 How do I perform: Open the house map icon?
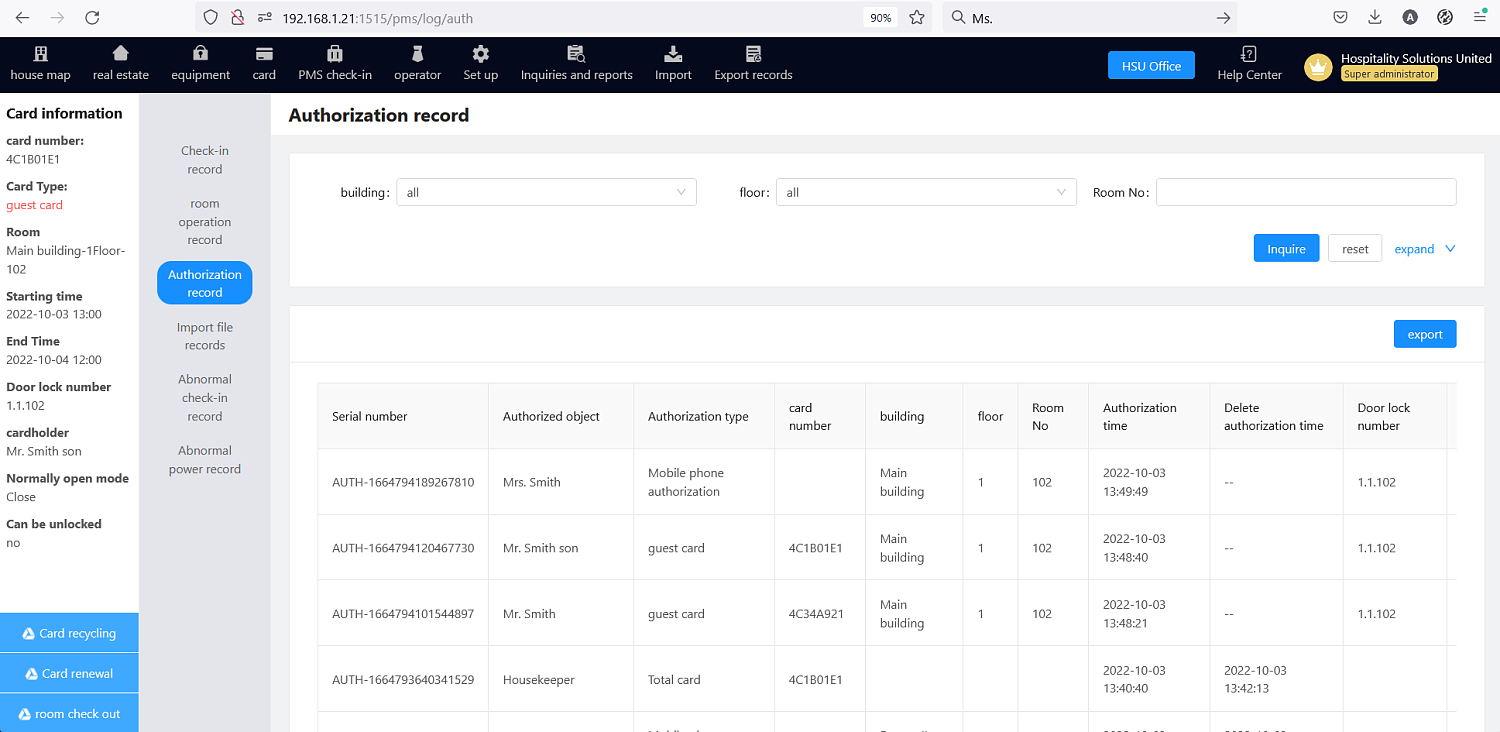[40, 54]
